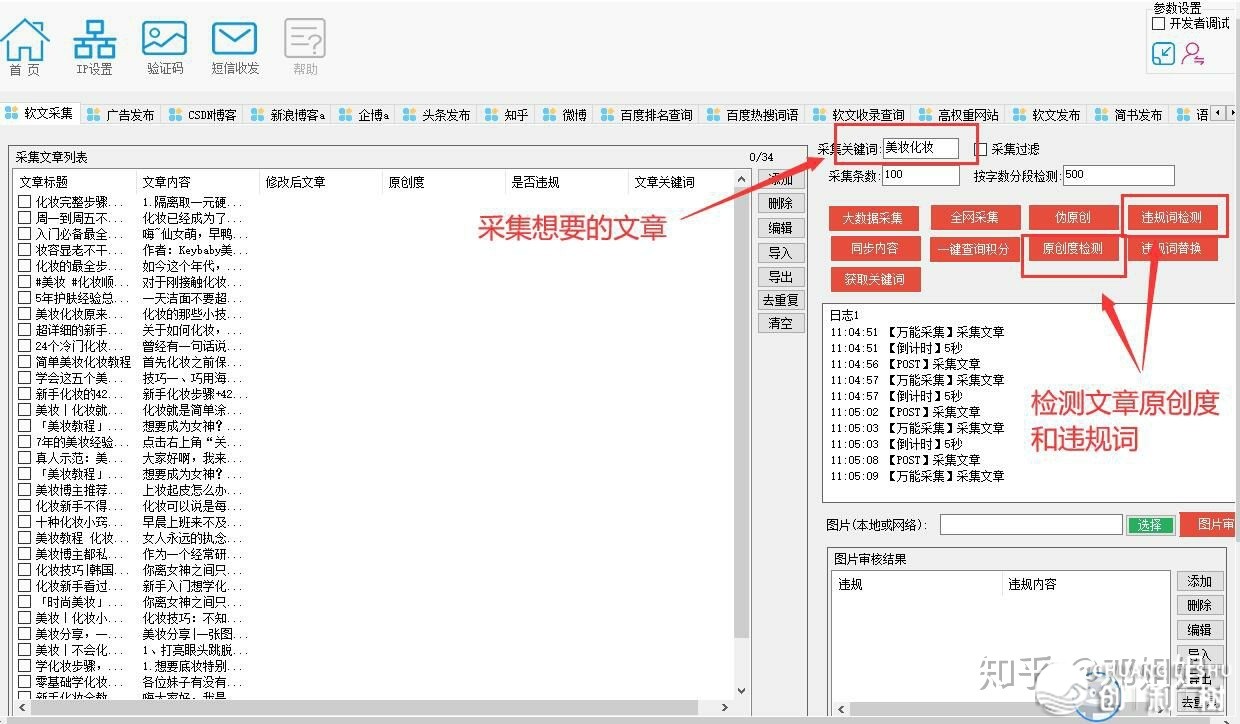Open the 软文收录查询 tab
This screenshot has width=1240, height=724.
pyautogui.click(x=859, y=115)
